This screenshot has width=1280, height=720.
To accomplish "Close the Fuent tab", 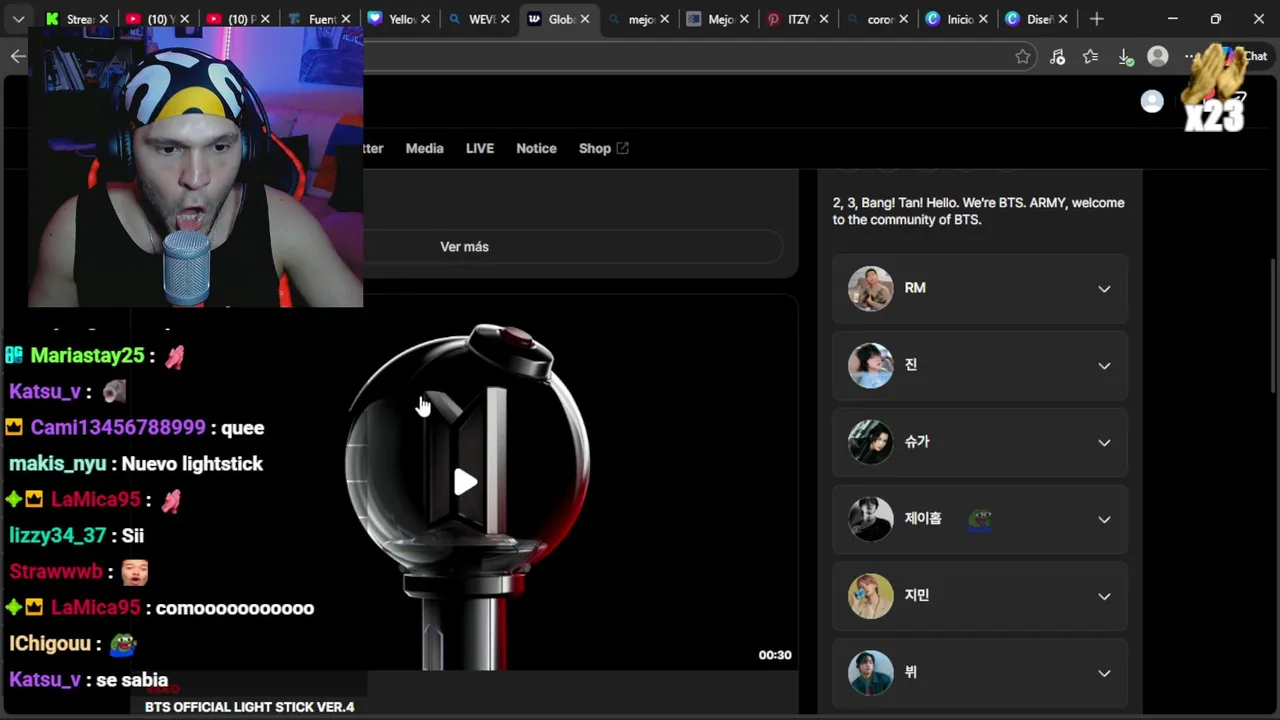I will click(345, 19).
